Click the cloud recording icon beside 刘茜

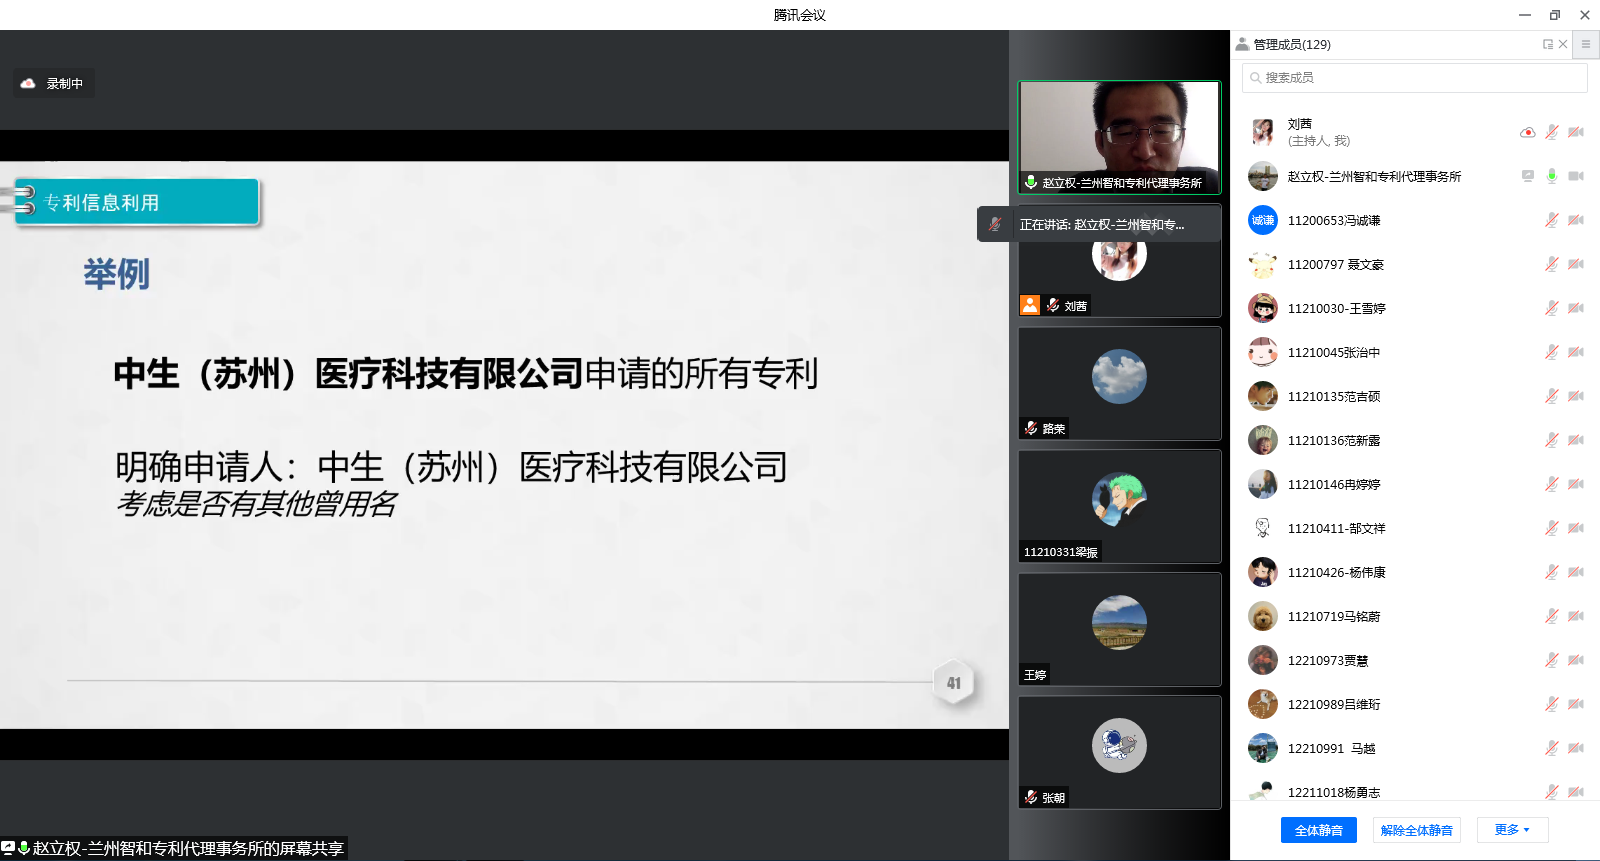tap(1527, 132)
